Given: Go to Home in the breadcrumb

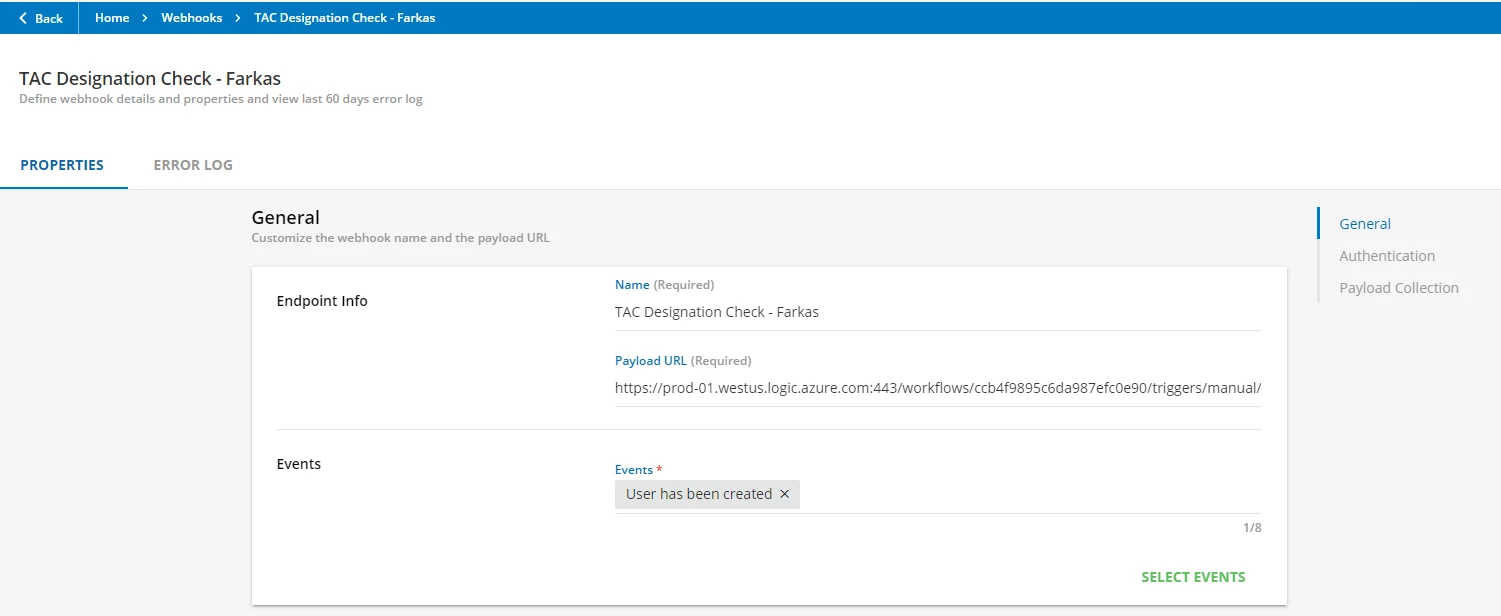Looking at the screenshot, I should [x=112, y=18].
